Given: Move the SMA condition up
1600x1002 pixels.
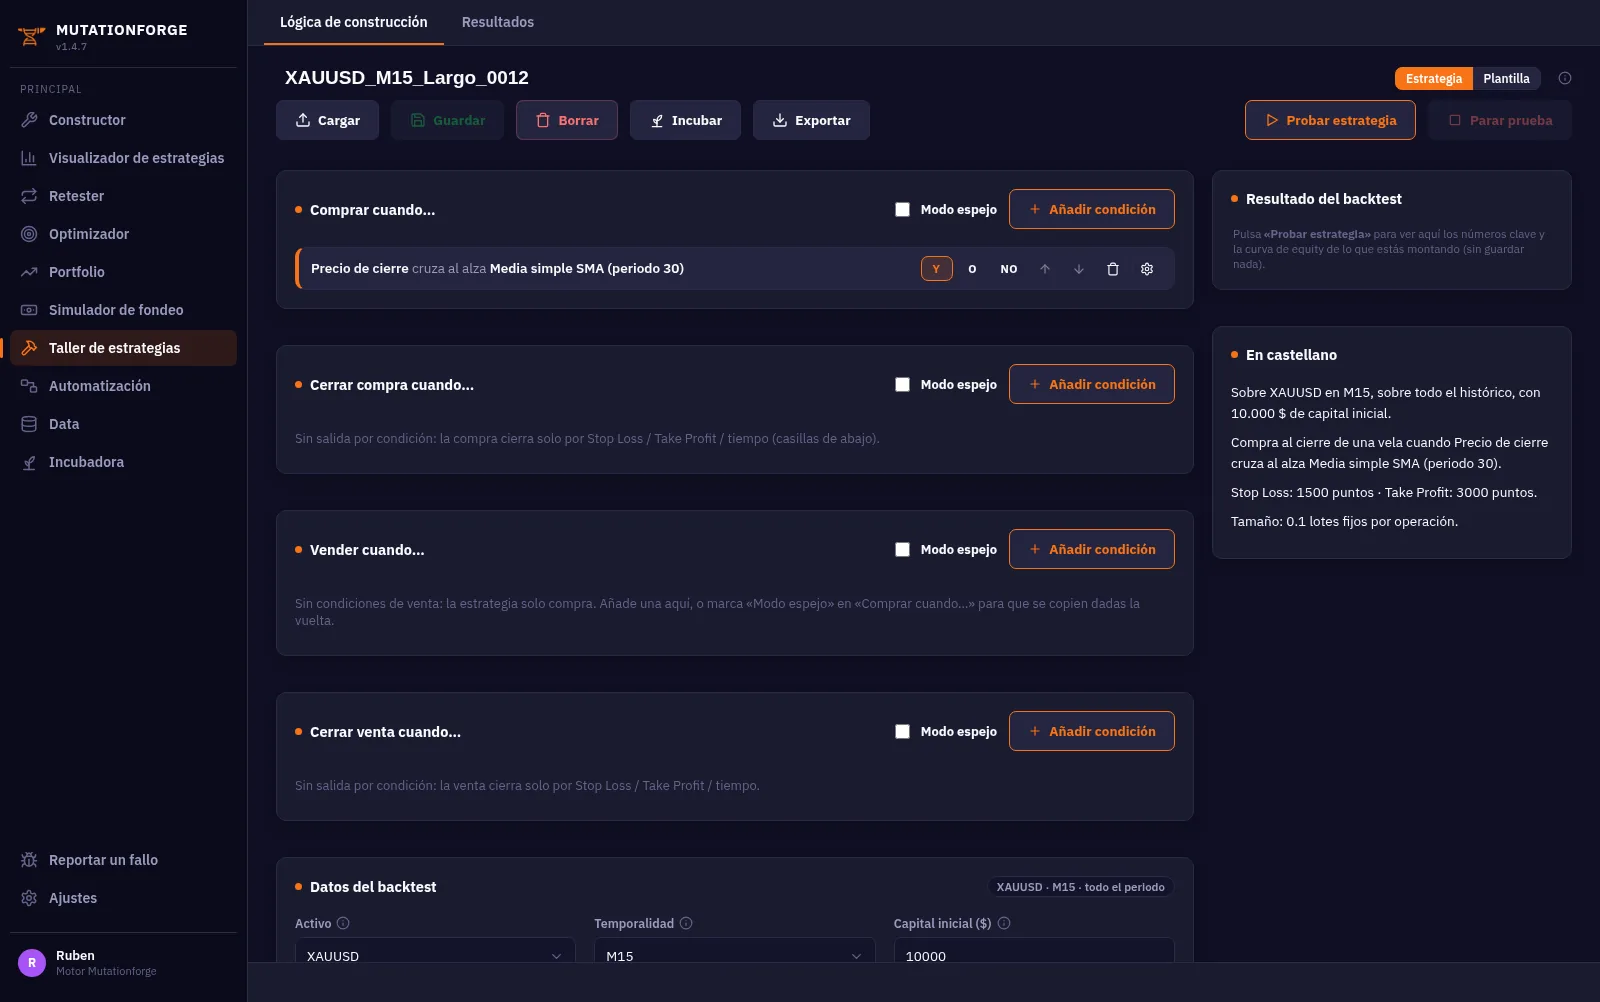Looking at the screenshot, I should coord(1045,269).
